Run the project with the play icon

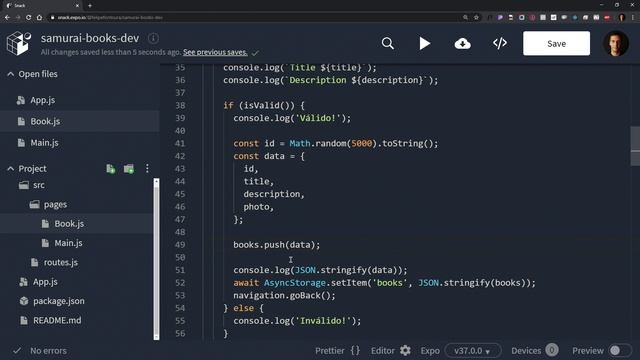point(424,43)
